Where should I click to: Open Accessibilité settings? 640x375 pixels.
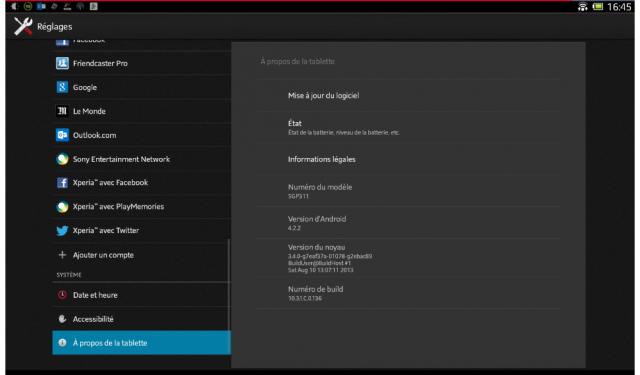pos(141,319)
